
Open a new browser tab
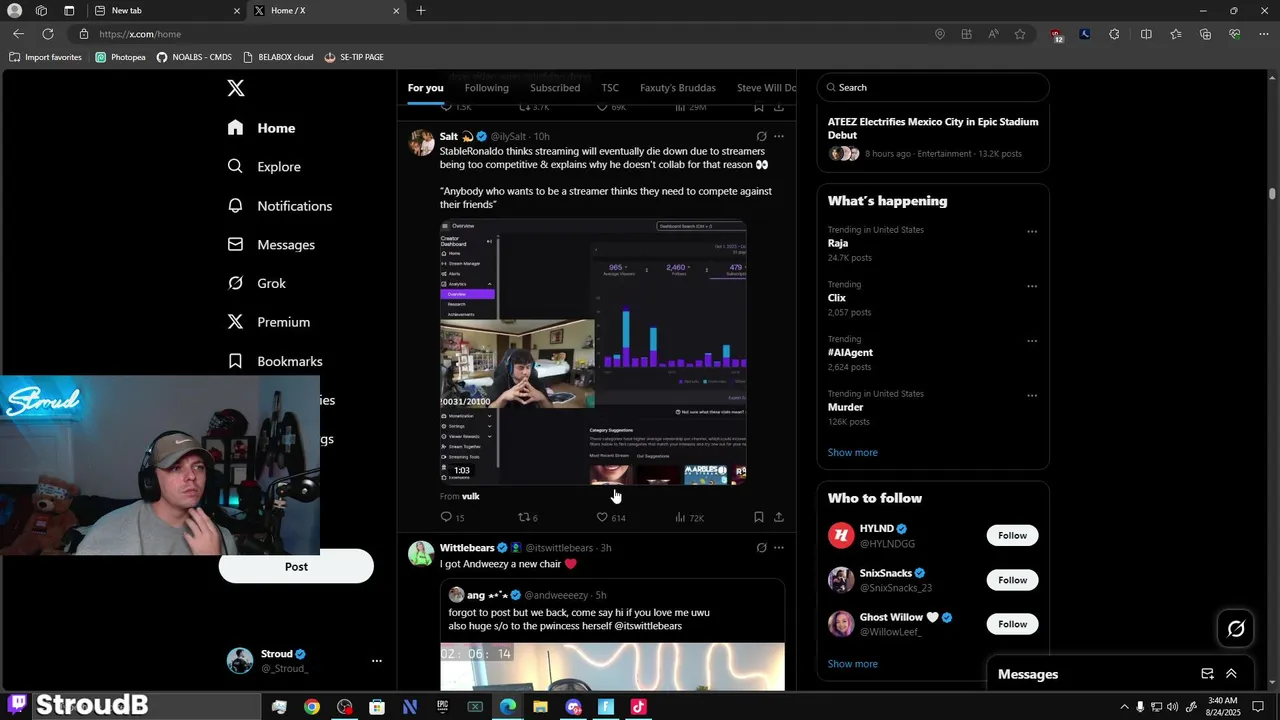coord(421,10)
